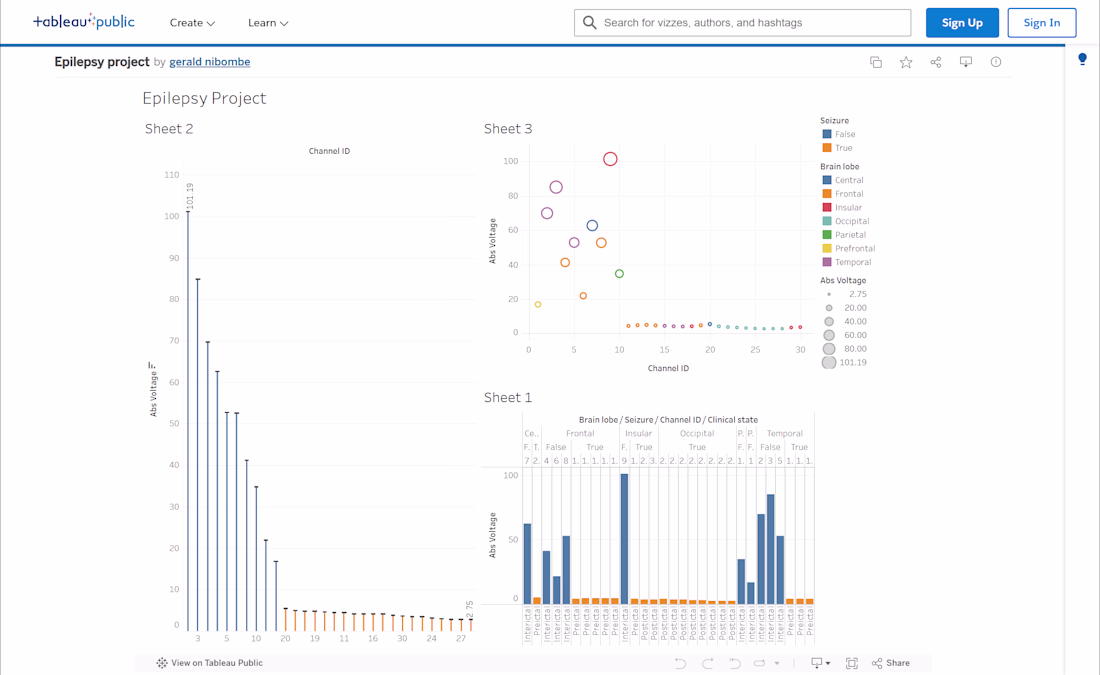Click the Sheet 1 title
The width and height of the screenshot is (1100, 675).
508,397
